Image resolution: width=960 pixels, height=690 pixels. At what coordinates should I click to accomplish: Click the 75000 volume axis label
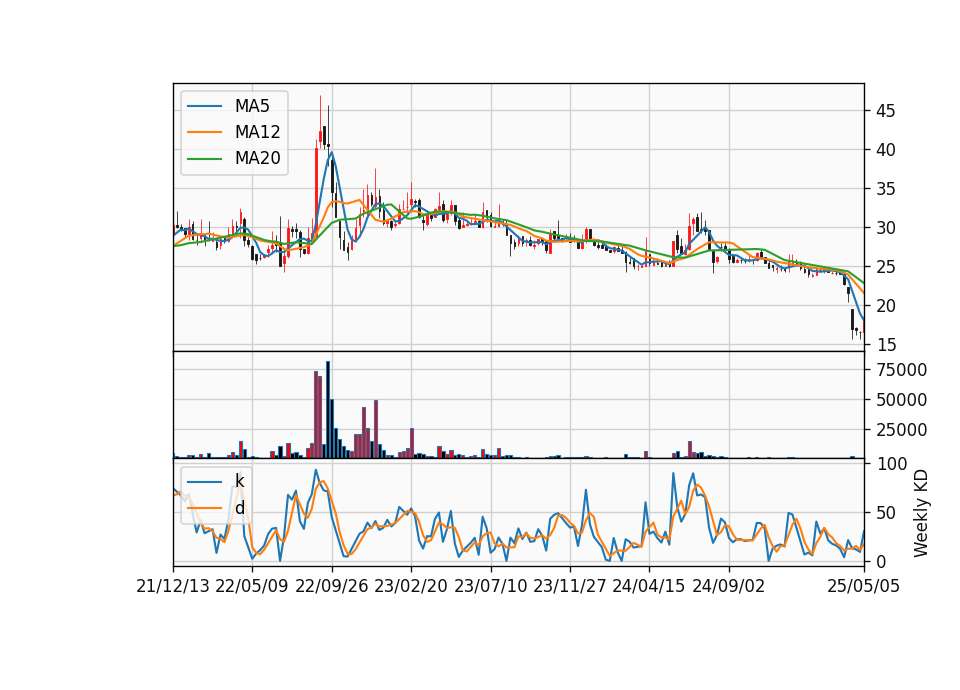click(x=902, y=370)
